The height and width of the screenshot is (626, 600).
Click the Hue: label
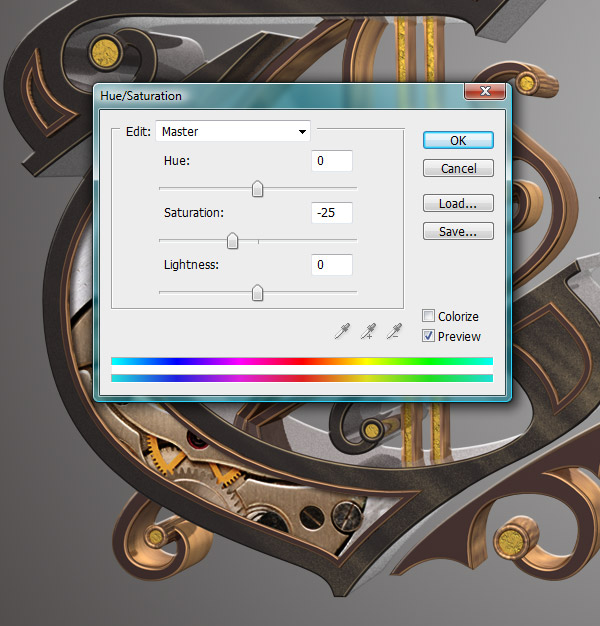[x=177, y=161]
